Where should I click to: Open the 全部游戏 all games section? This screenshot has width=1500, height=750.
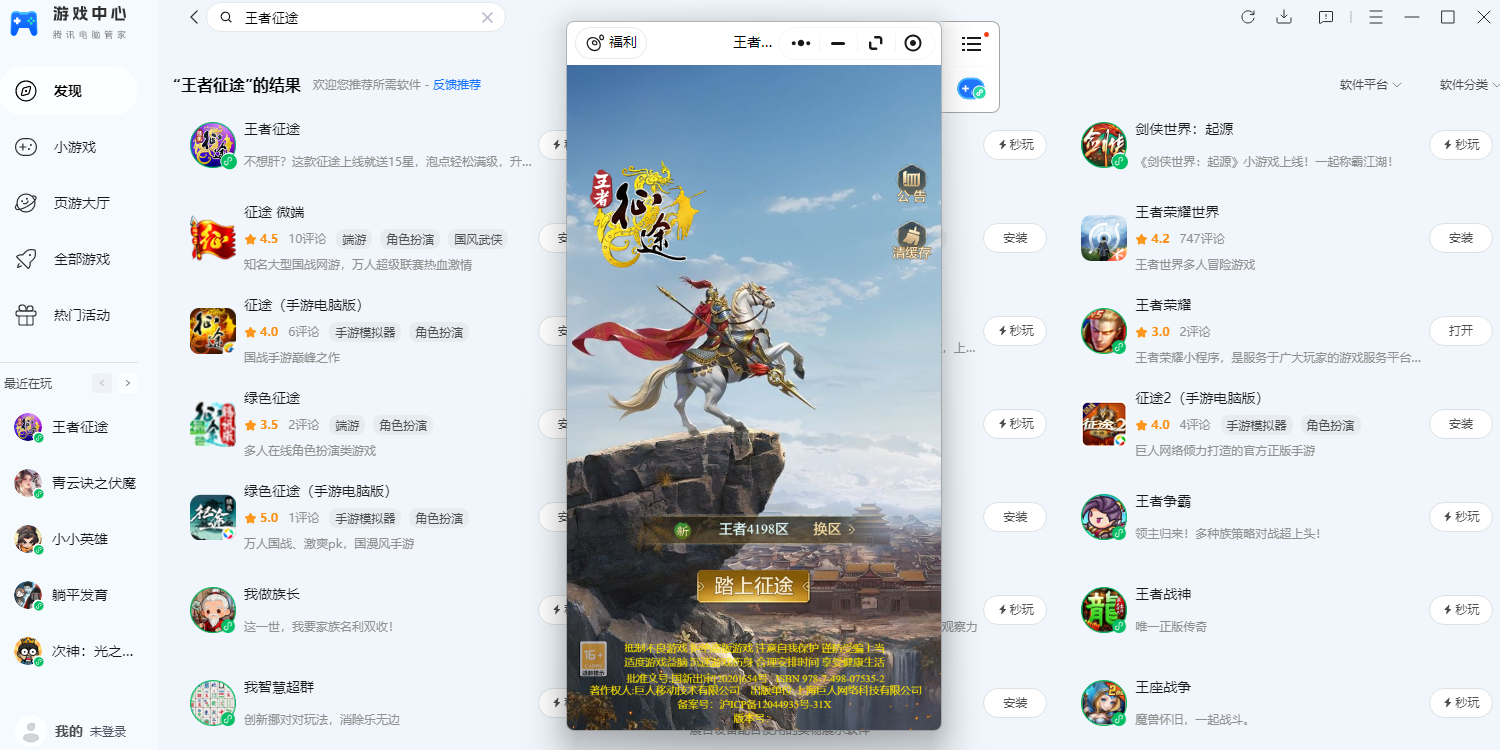pyautogui.click(x=68, y=259)
